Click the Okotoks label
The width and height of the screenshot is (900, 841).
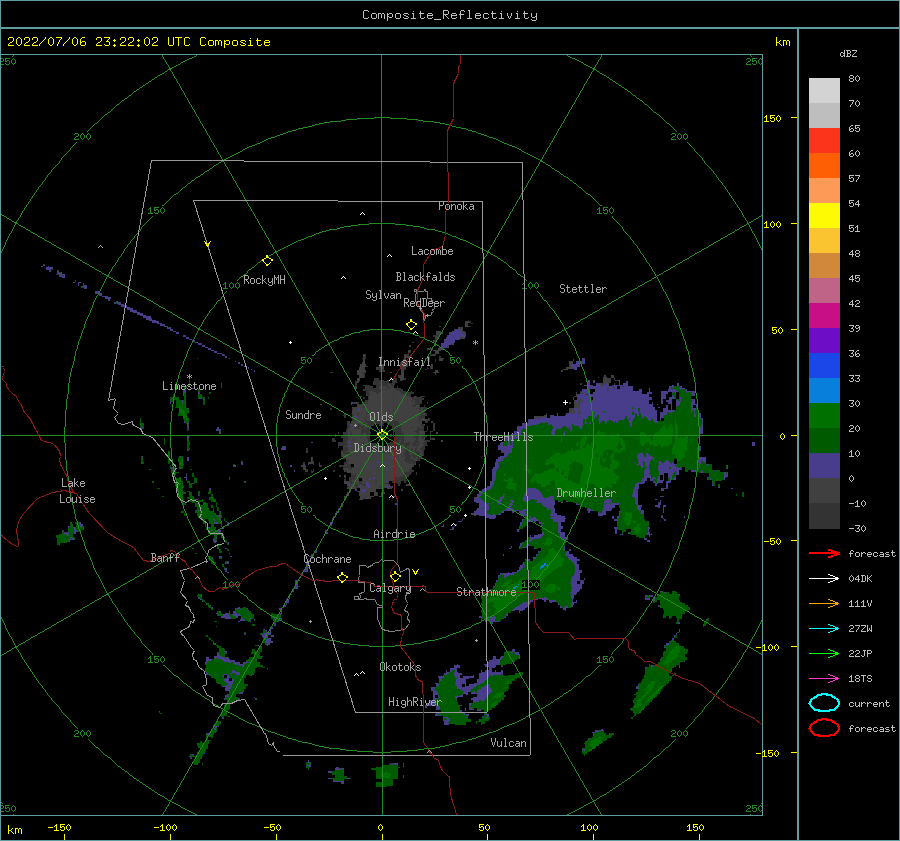click(400, 667)
